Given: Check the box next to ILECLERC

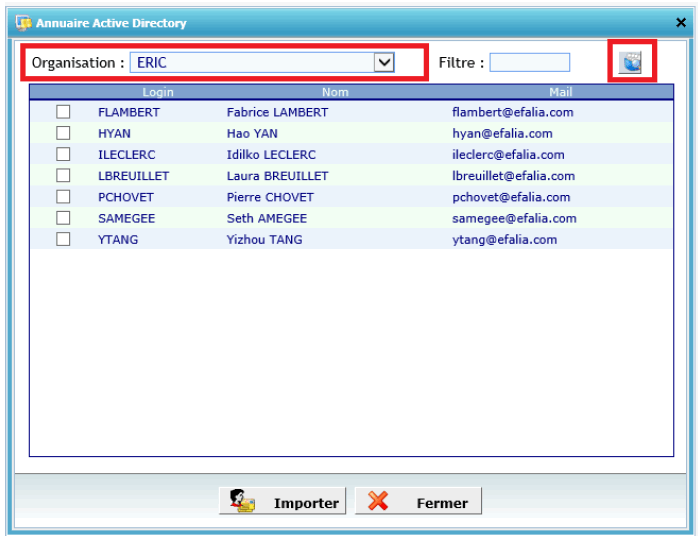Looking at the screenshot, I should pos(63,154).
